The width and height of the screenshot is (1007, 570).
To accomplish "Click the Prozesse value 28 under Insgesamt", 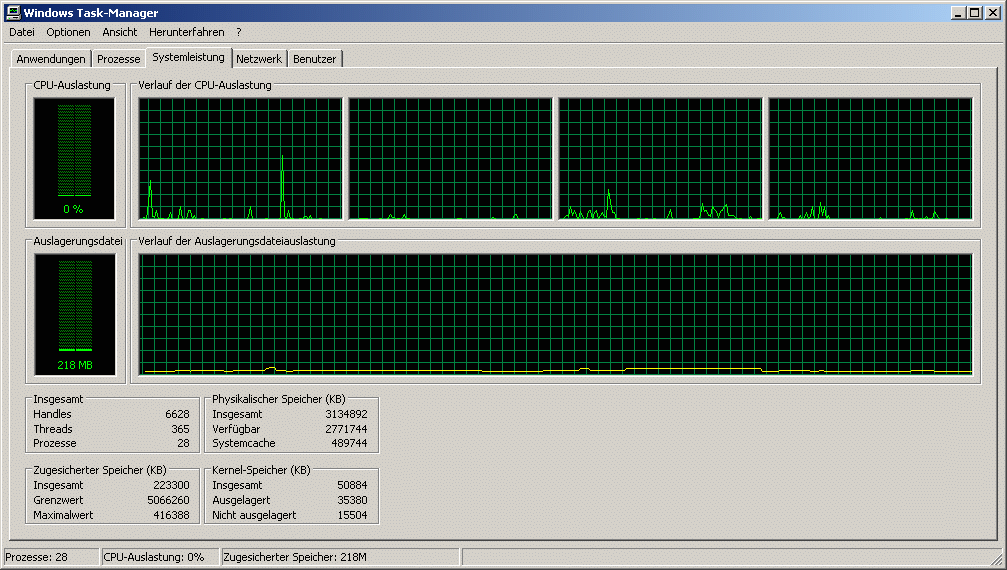I will pyautogui.click(x=184, y=444).
